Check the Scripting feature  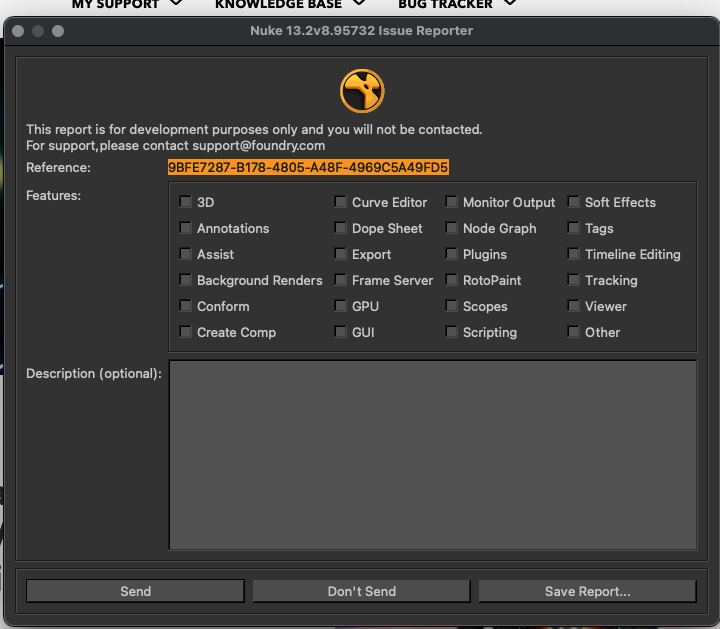(451, 332)
